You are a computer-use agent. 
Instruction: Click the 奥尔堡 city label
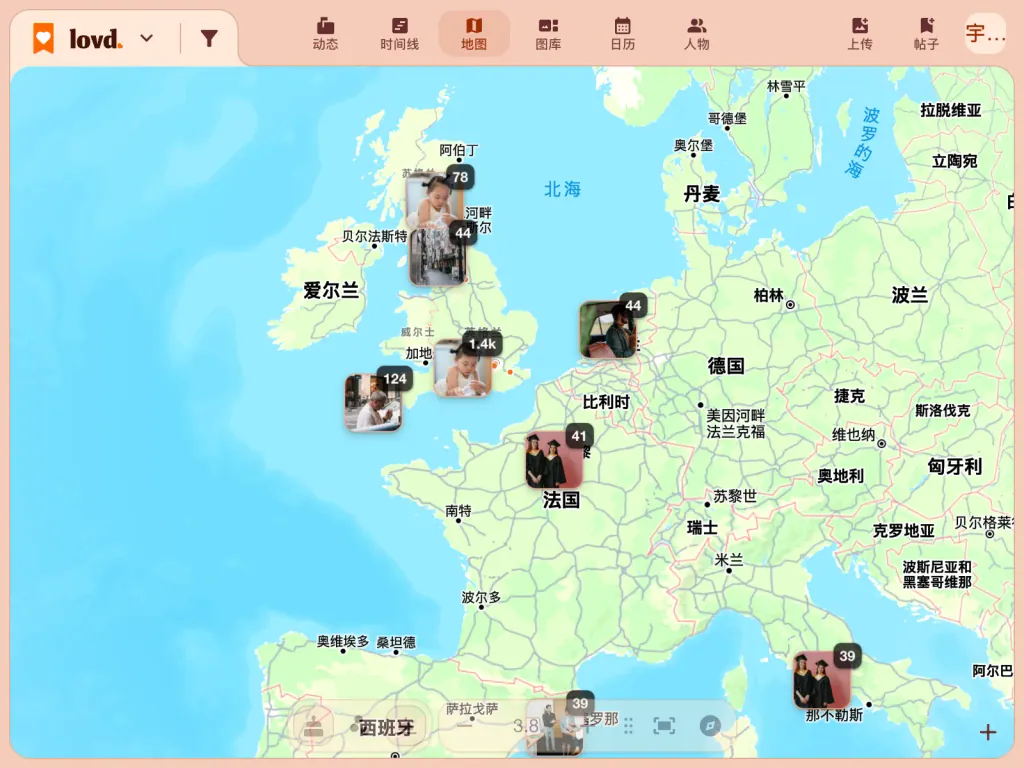(x=694, y=145)
